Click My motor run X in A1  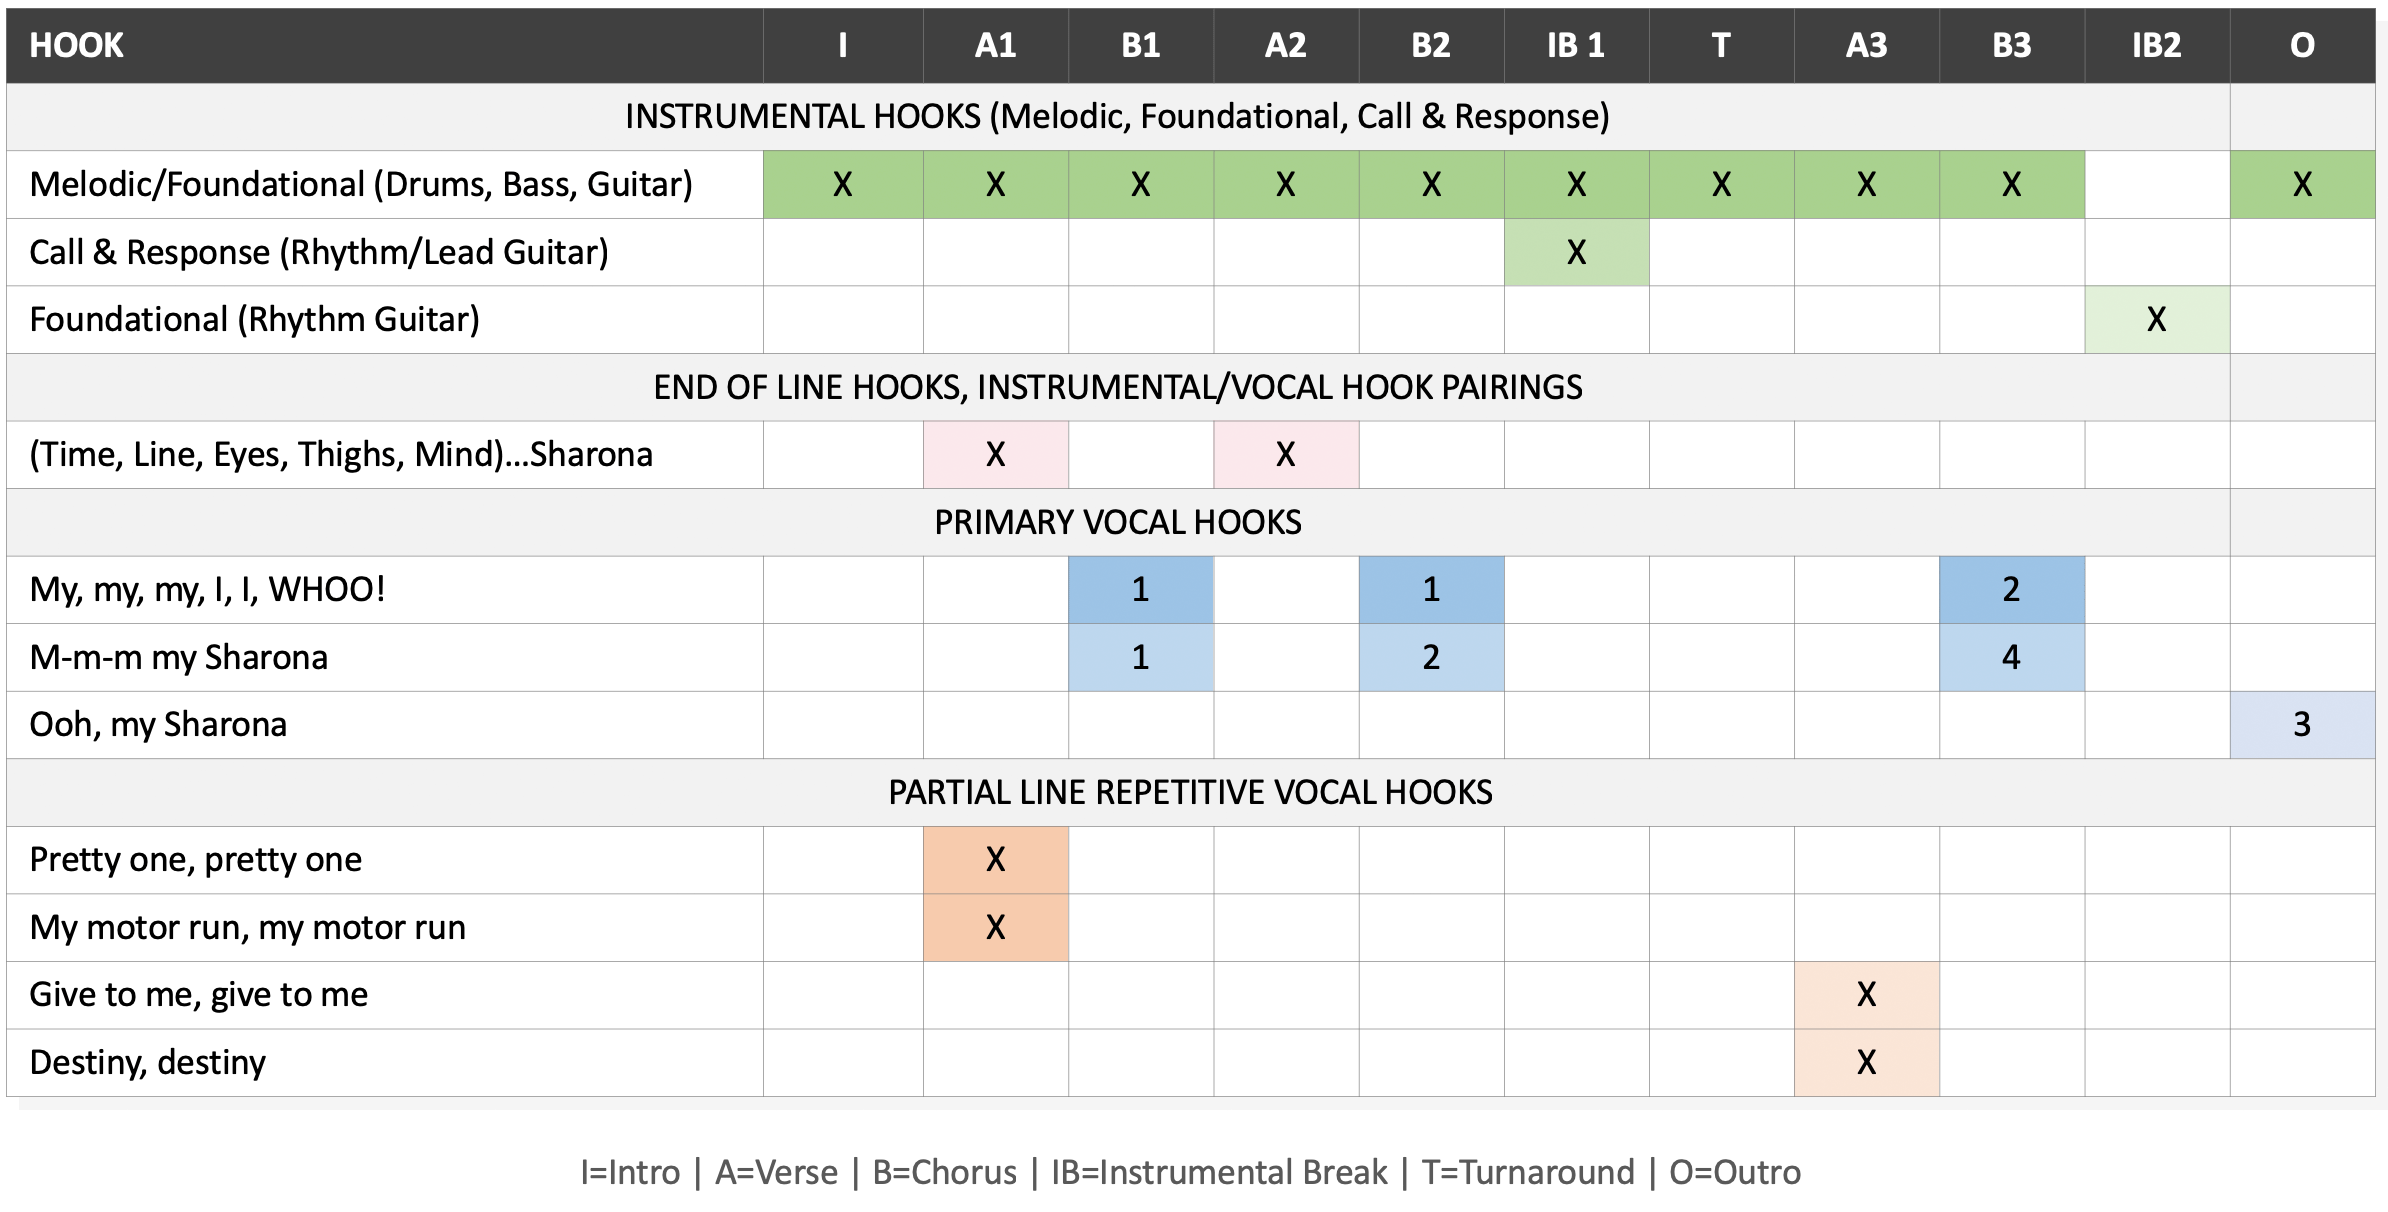point(995,928)
